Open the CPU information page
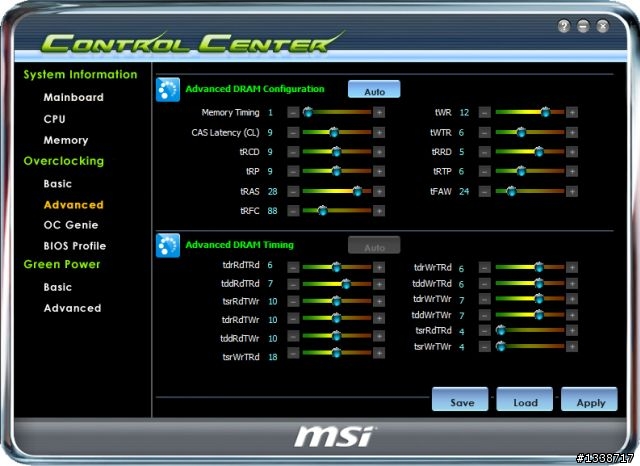 (x=54, y=119)
